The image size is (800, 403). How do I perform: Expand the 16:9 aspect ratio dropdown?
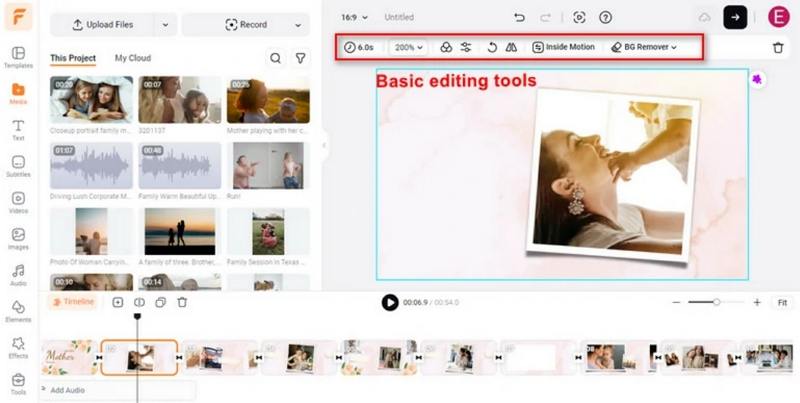354,17
